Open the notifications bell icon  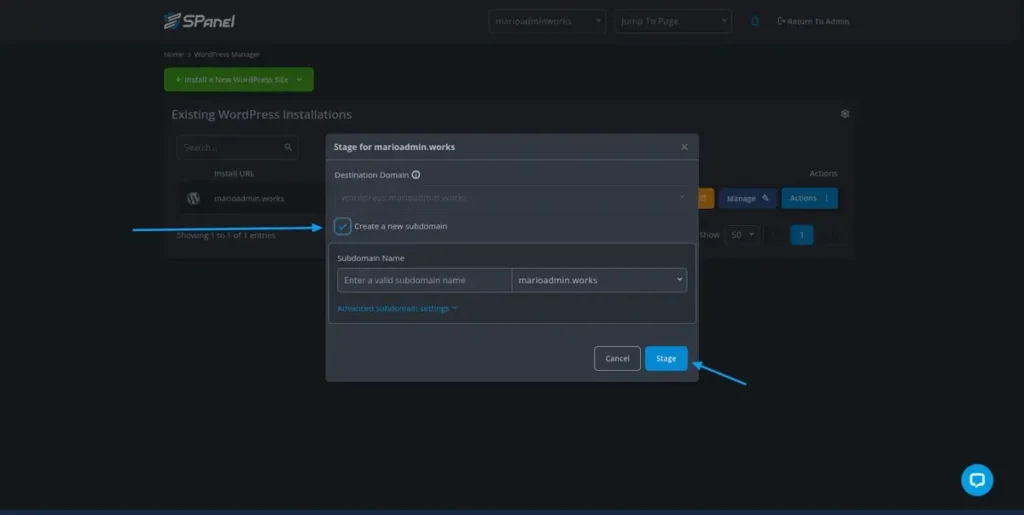tap(755, 22)
